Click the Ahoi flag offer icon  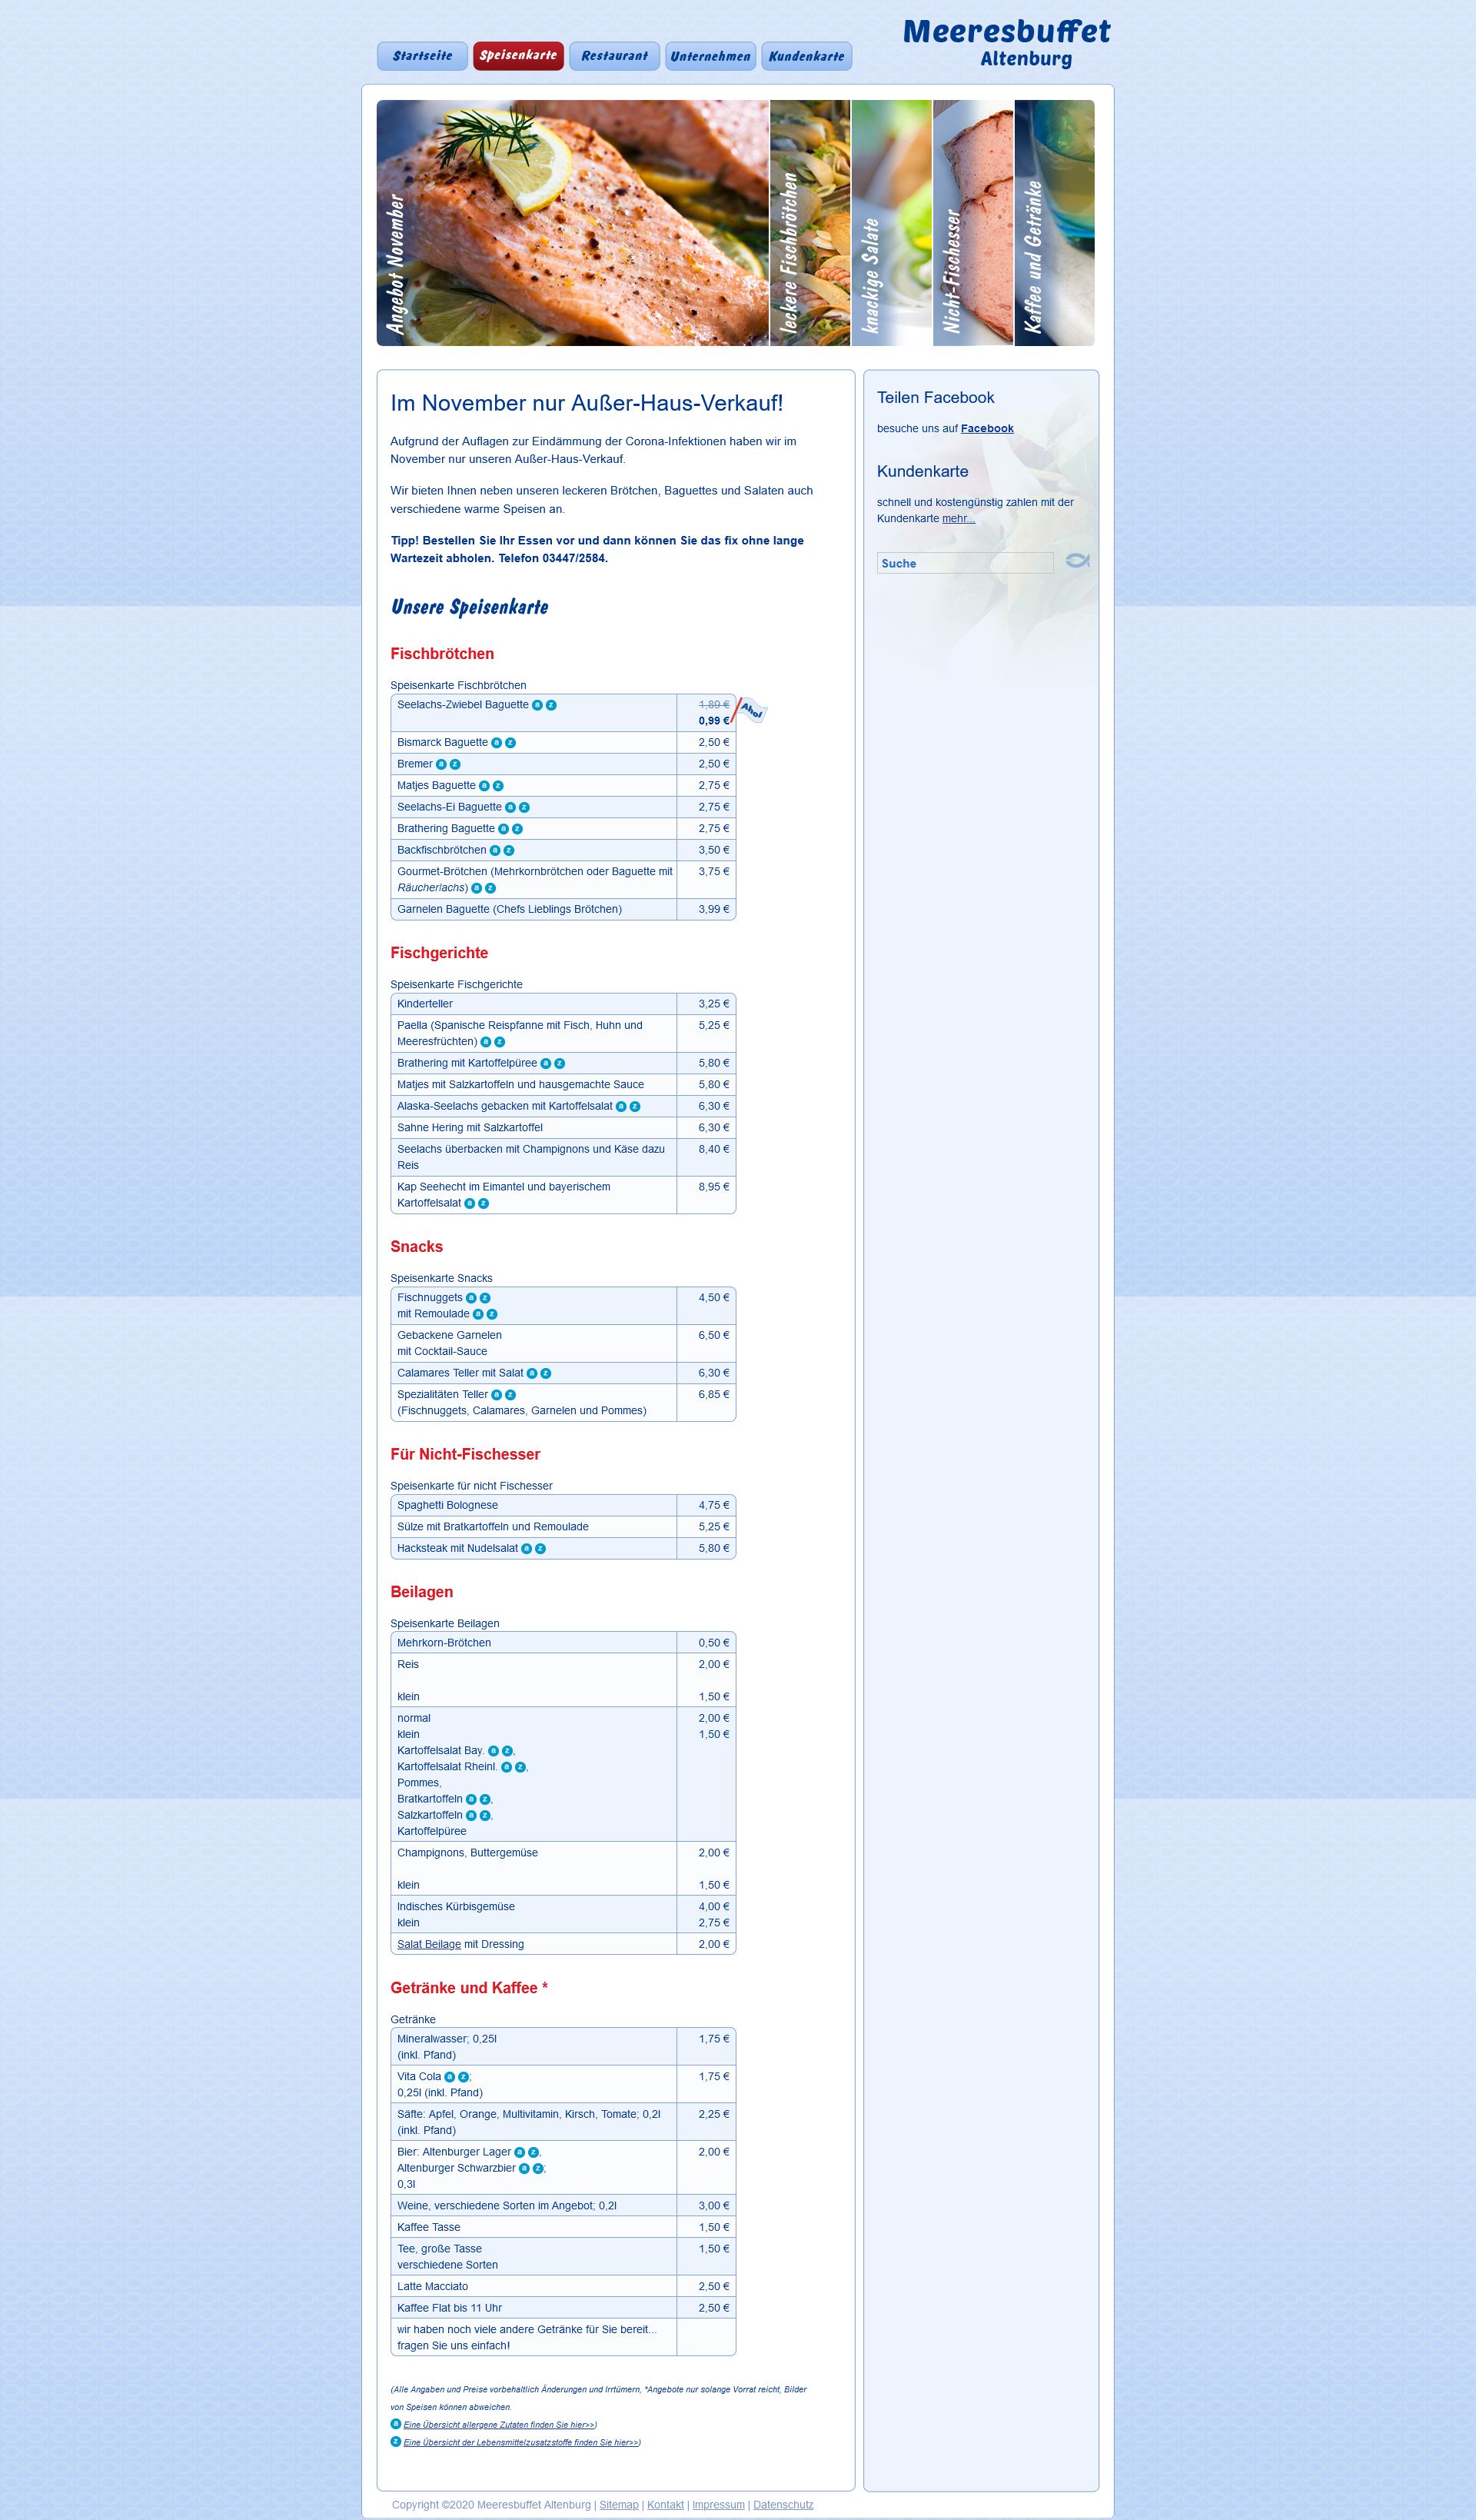(x=751, y=711)
